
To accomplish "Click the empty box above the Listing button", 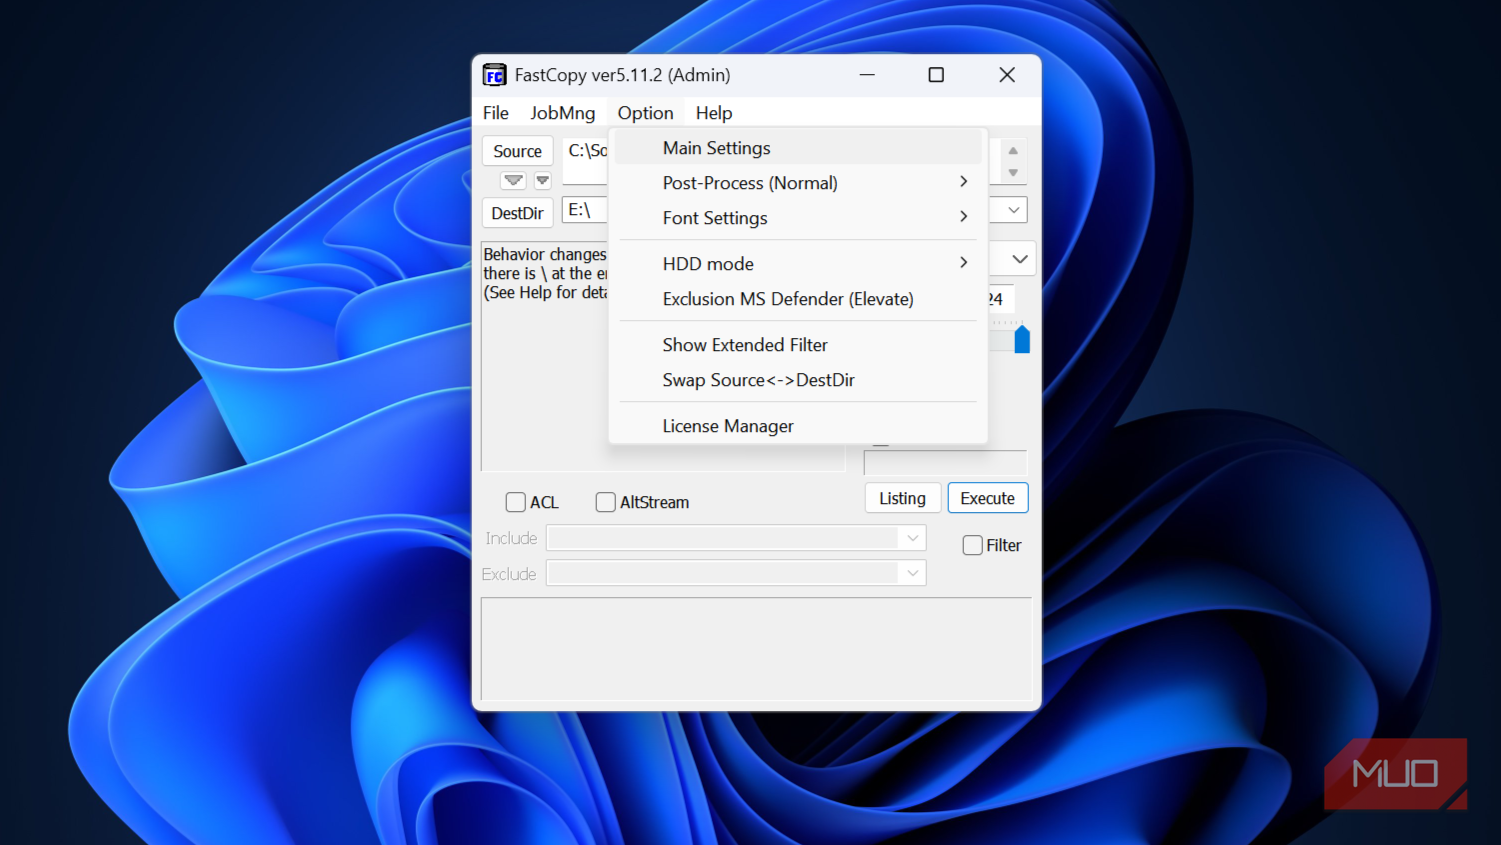I will [x=945, y=462].
